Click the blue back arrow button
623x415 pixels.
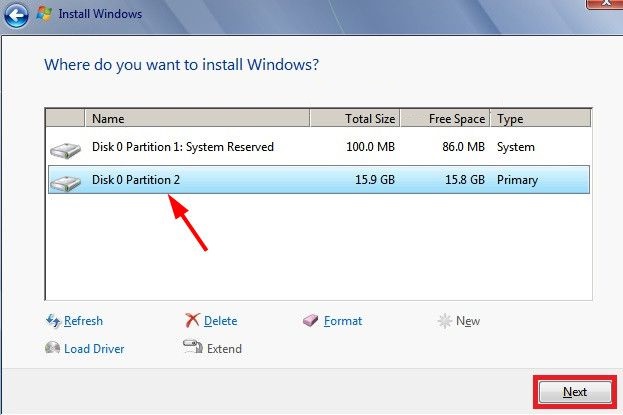coord(16,16)
